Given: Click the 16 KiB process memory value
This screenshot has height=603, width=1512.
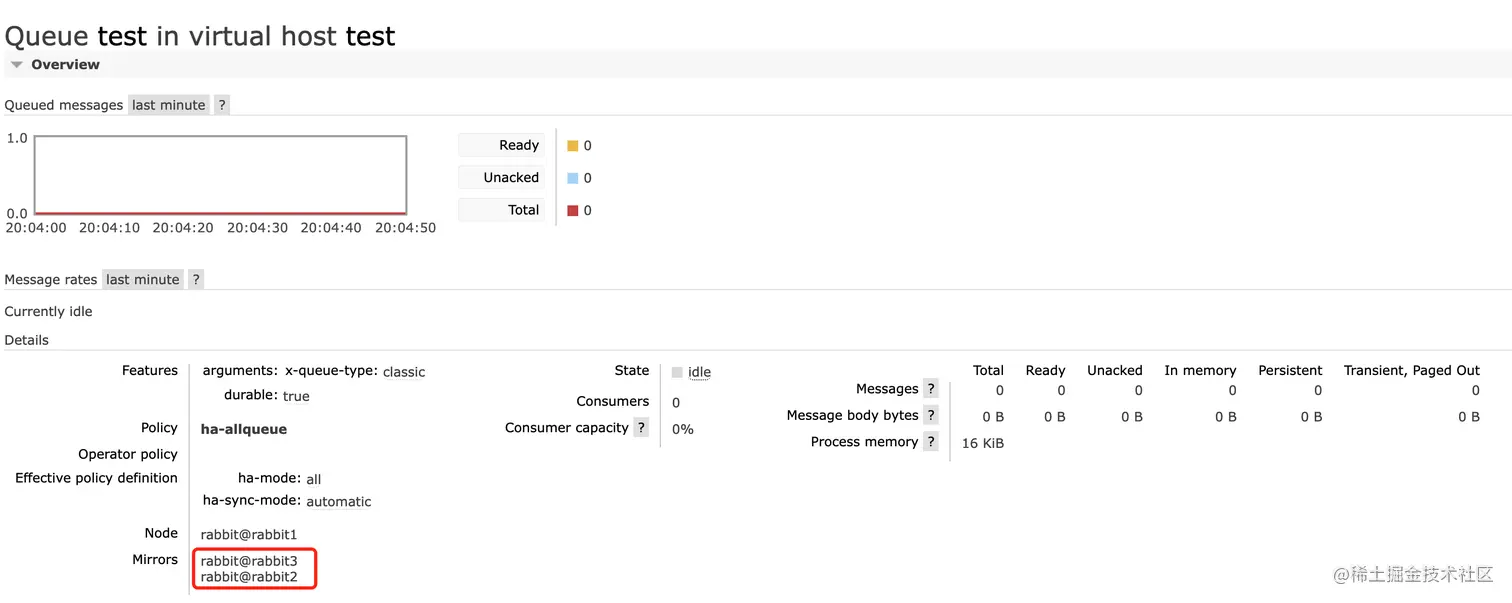Looking at the screenshot, I should (983, 443).
